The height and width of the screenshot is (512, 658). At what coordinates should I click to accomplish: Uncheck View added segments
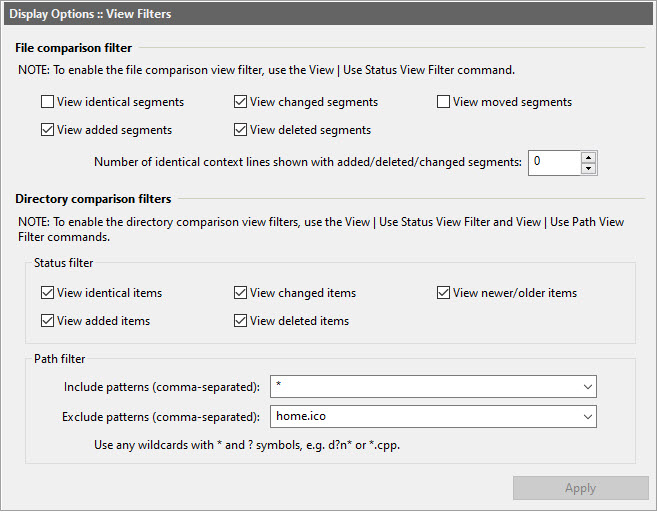[48, 130]
